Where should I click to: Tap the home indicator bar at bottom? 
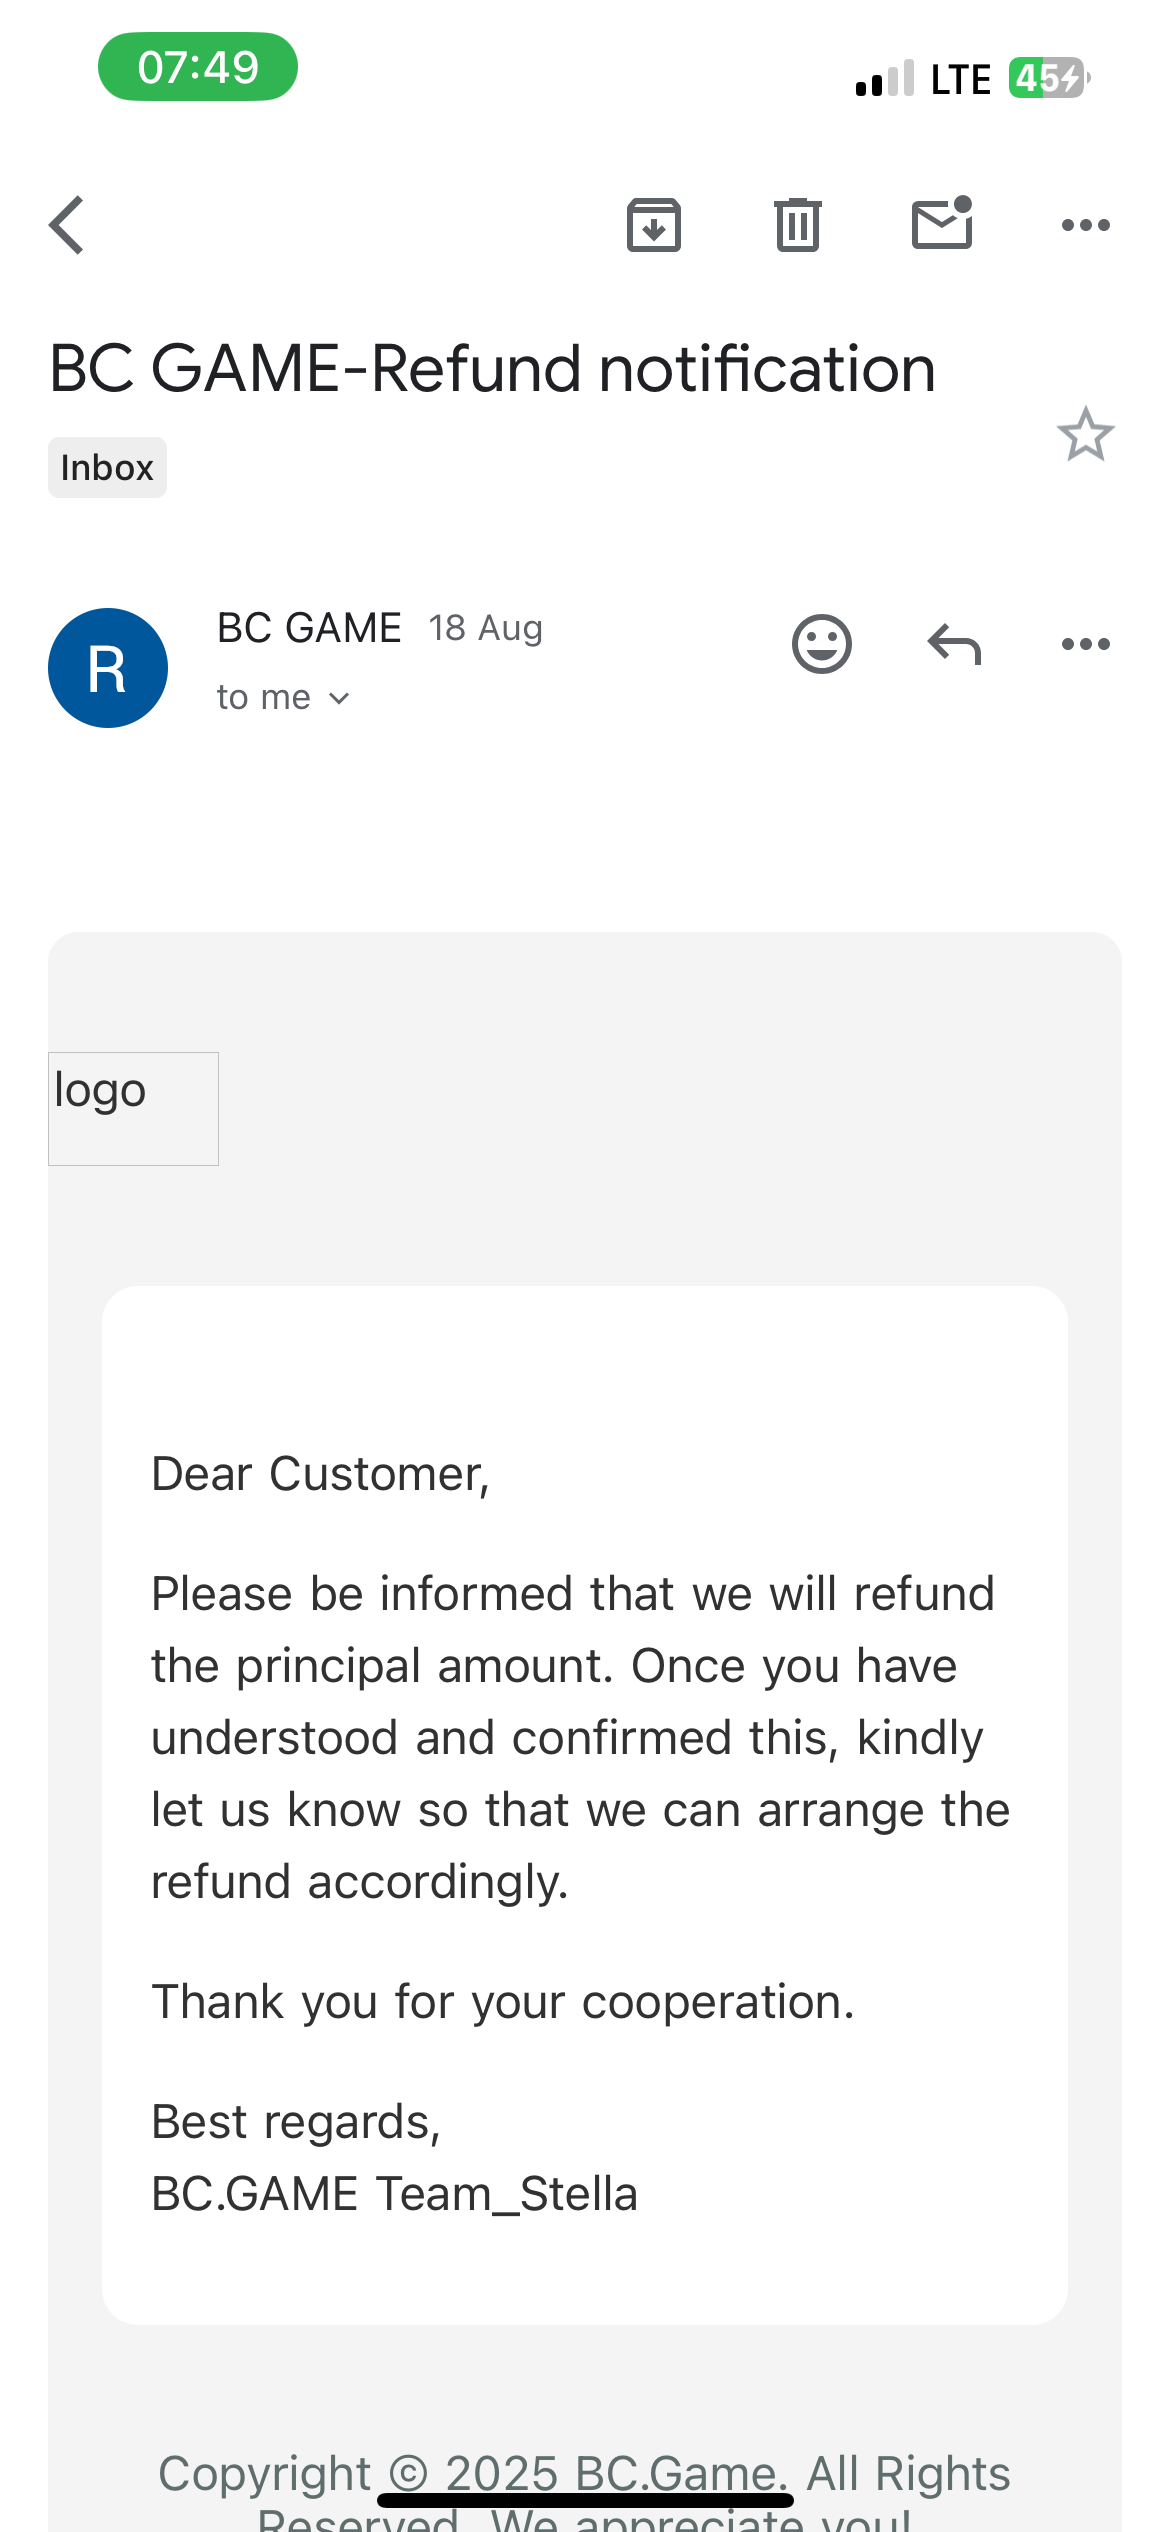(x=585, y=2500)
